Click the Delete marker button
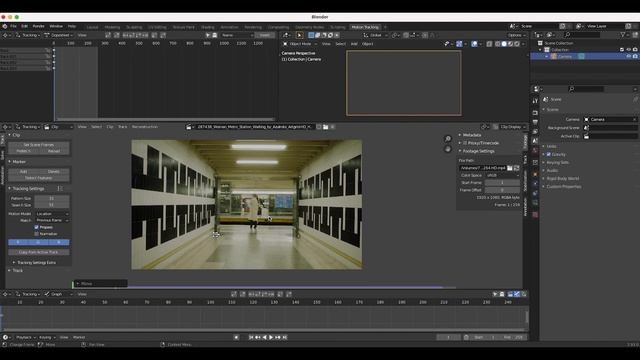 (x=54, y=172)
